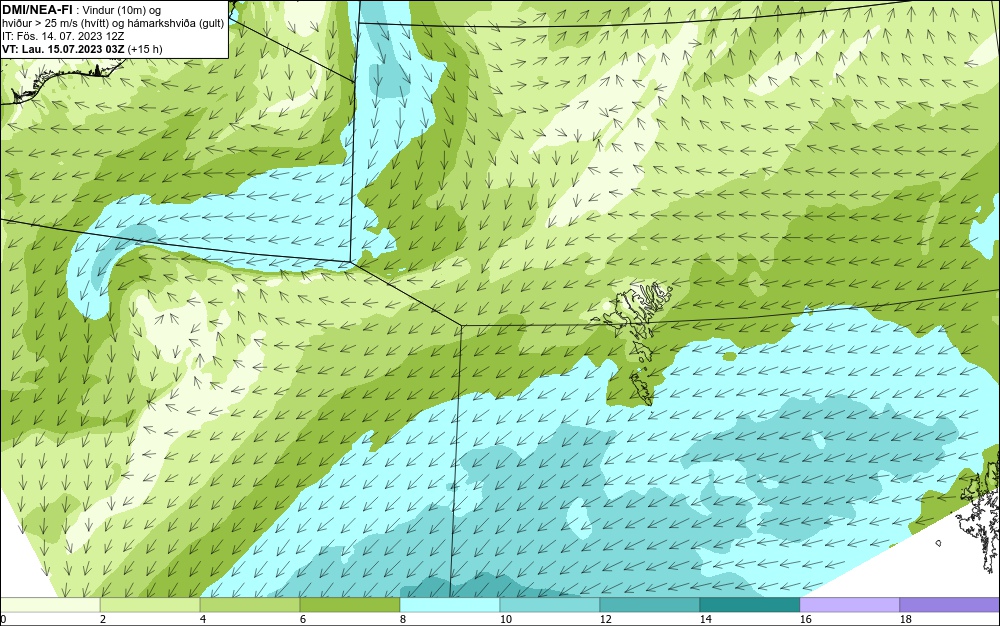This screenshot has width=1000, height=626.
Task: Click the legend value label '8'
Action: [x=402, y=619]
